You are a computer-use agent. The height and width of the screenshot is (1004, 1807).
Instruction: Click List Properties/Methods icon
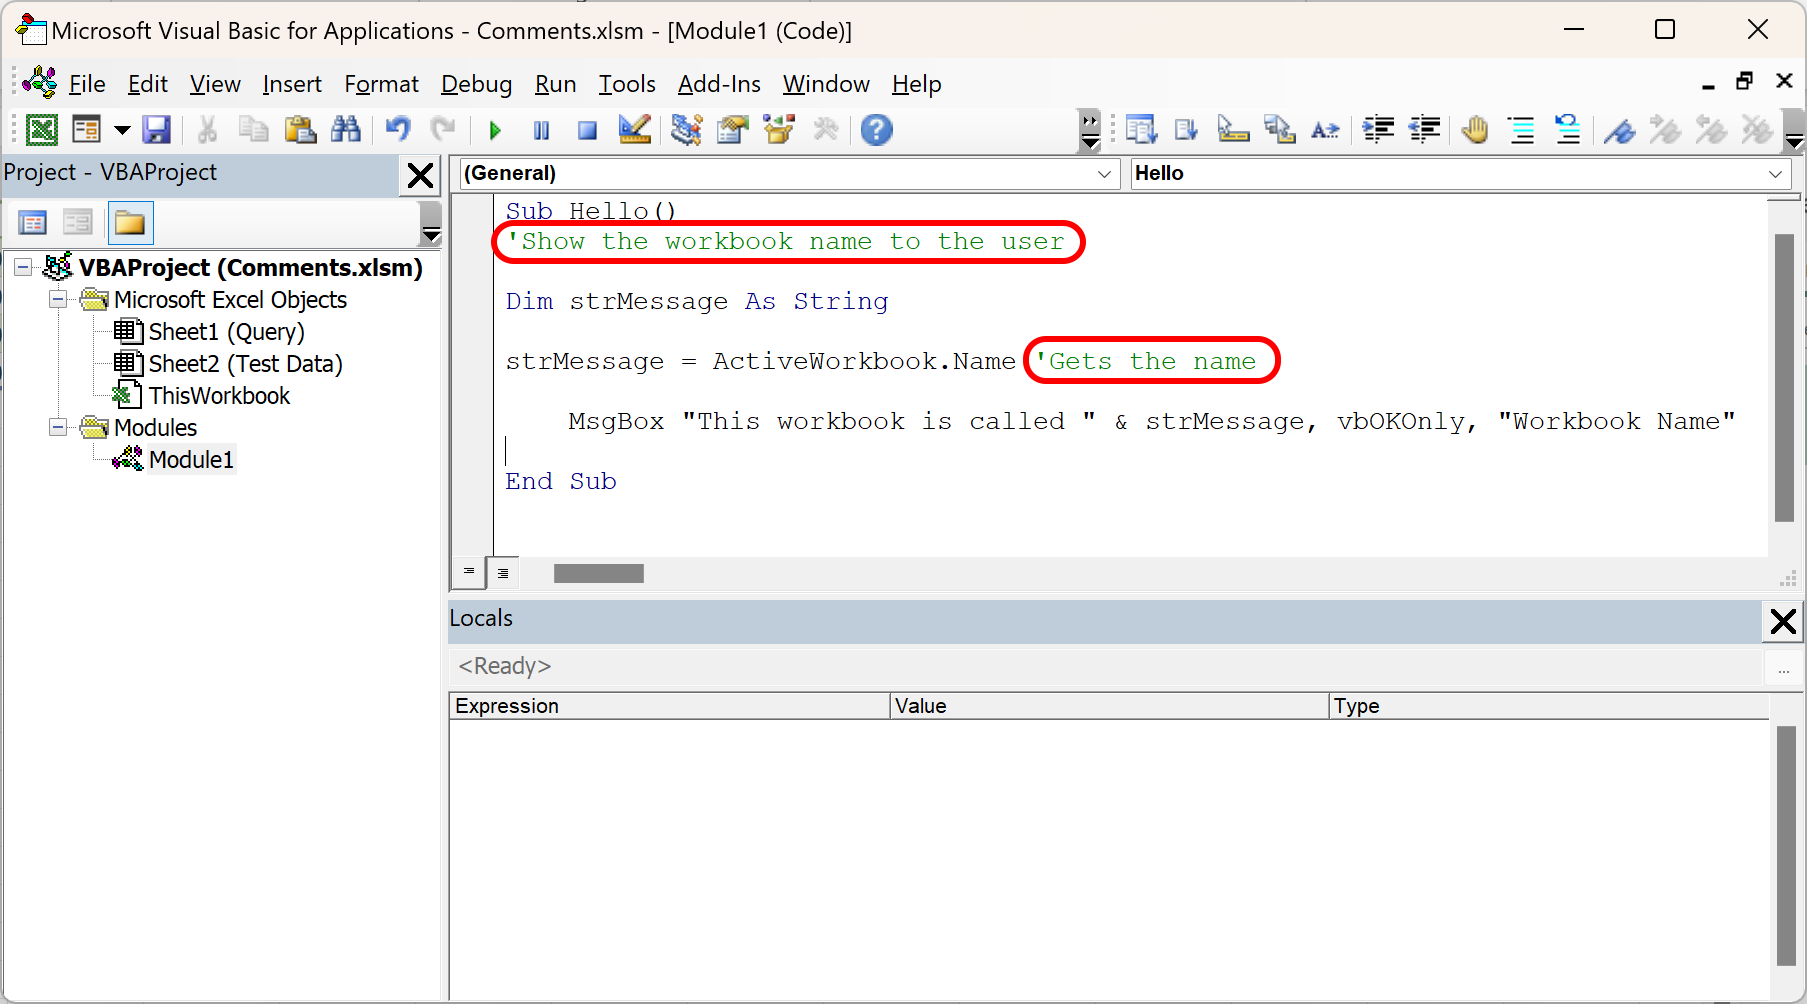pos(1141,130)
